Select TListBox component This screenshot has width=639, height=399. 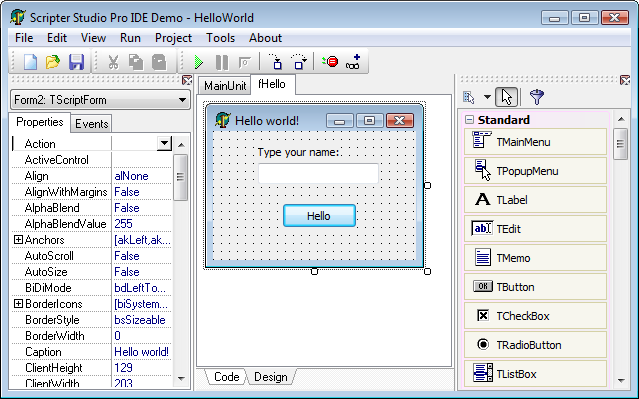click(x=535, y=374)
